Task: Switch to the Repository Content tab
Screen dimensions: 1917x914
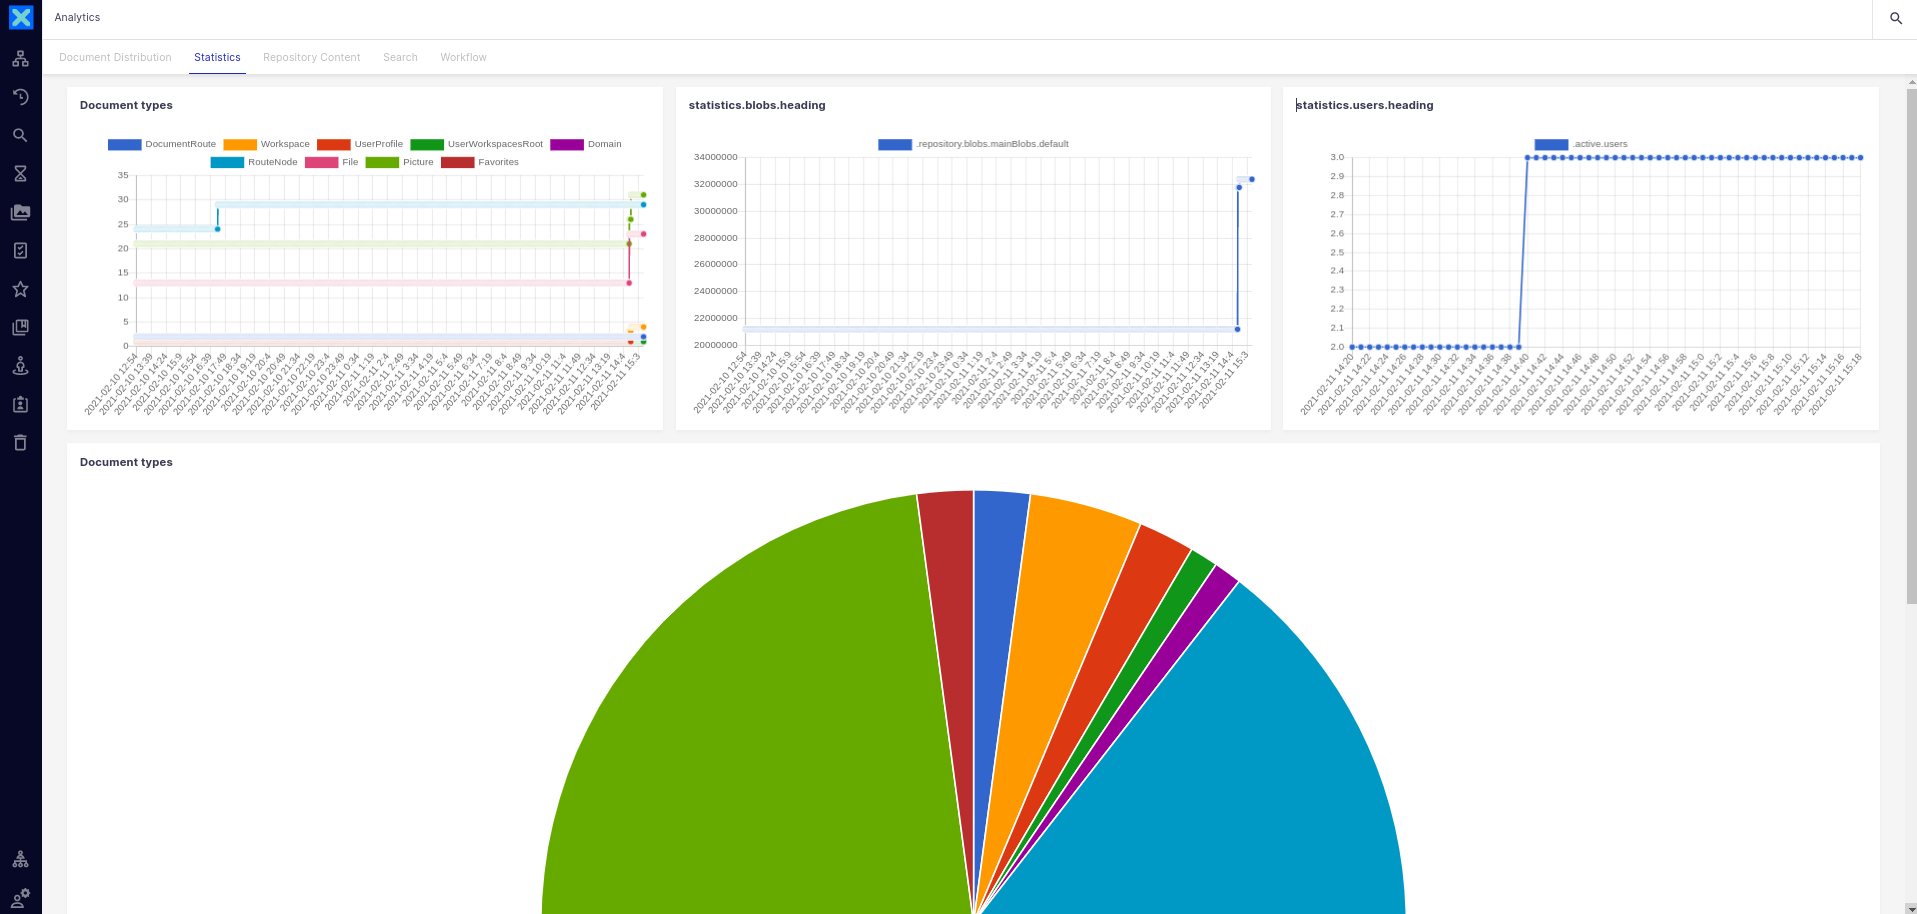Action: [x=311, y=57]
